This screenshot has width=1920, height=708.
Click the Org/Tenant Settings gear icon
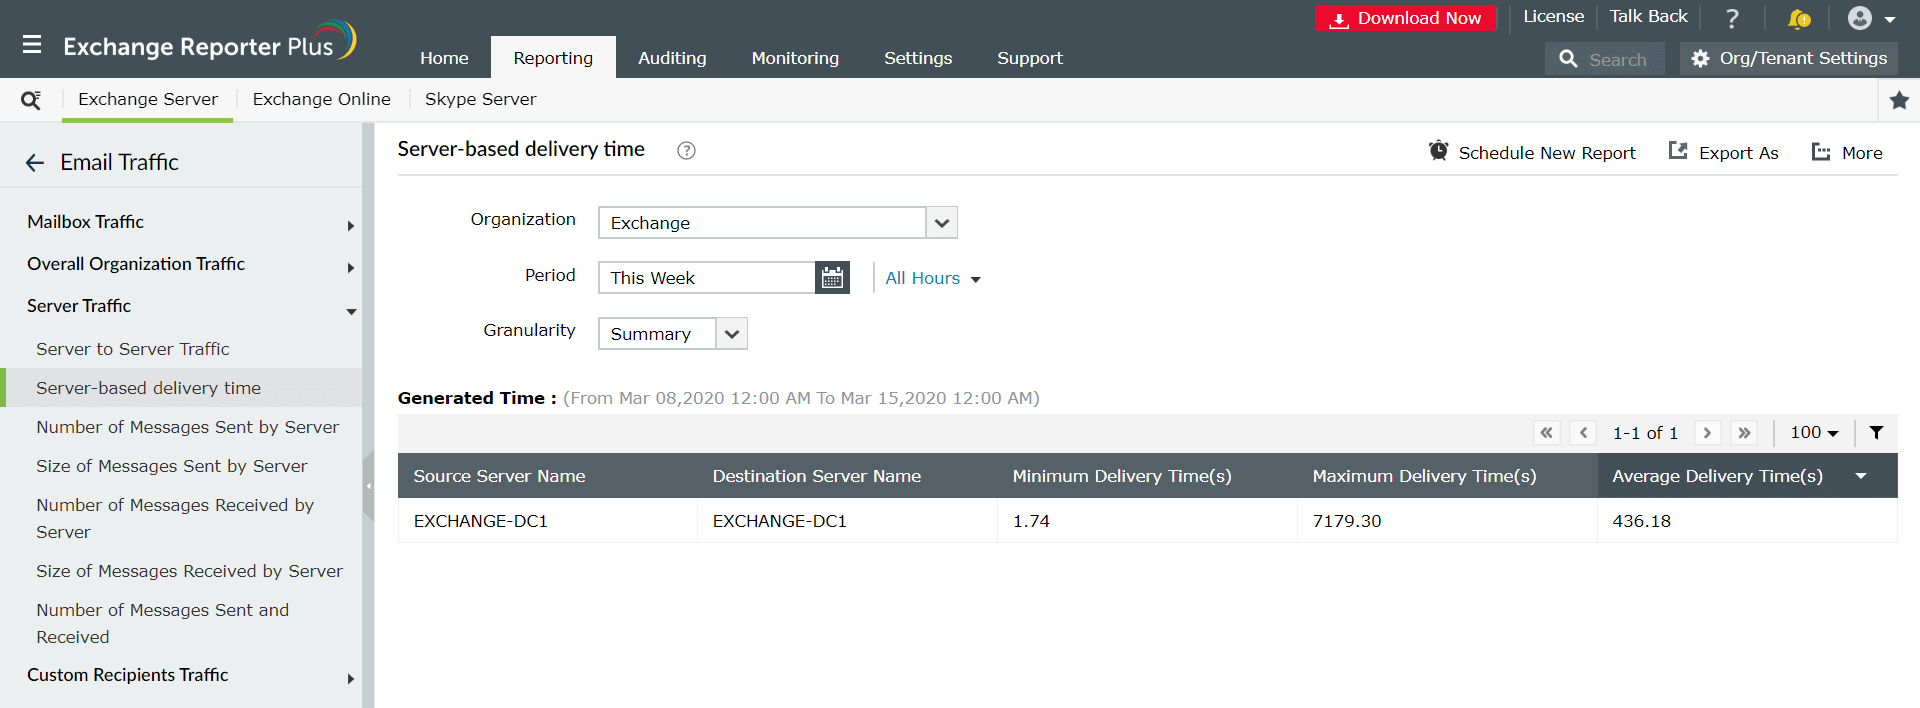point(1700,59)
